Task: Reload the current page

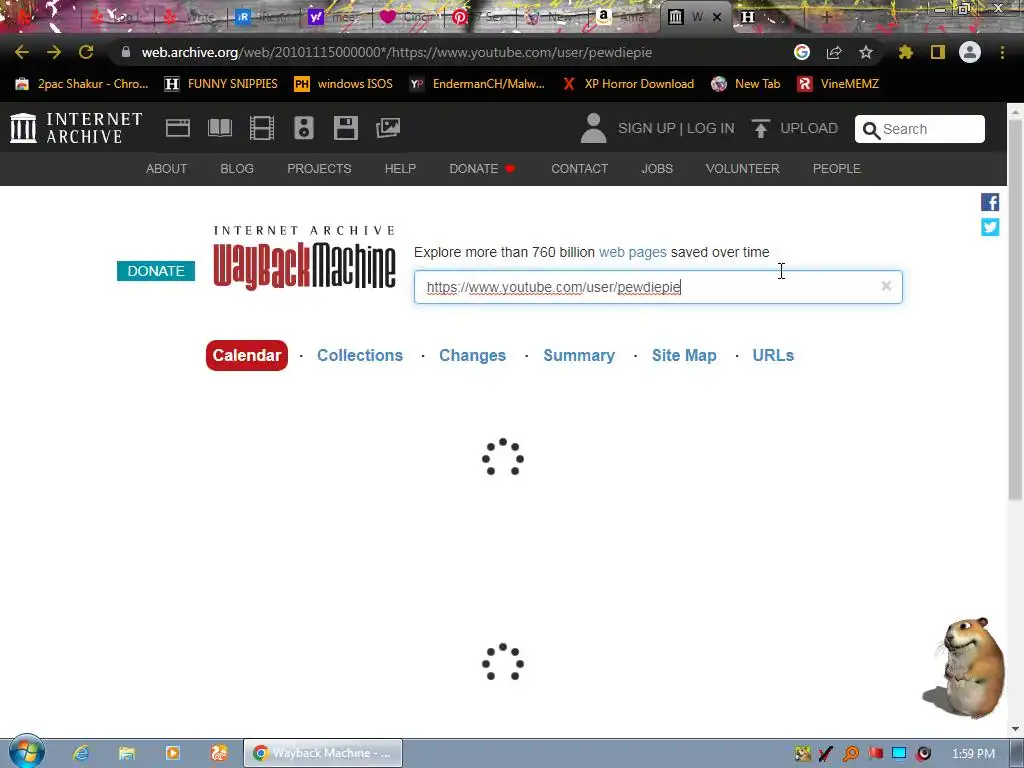Action: coord(86,52)
